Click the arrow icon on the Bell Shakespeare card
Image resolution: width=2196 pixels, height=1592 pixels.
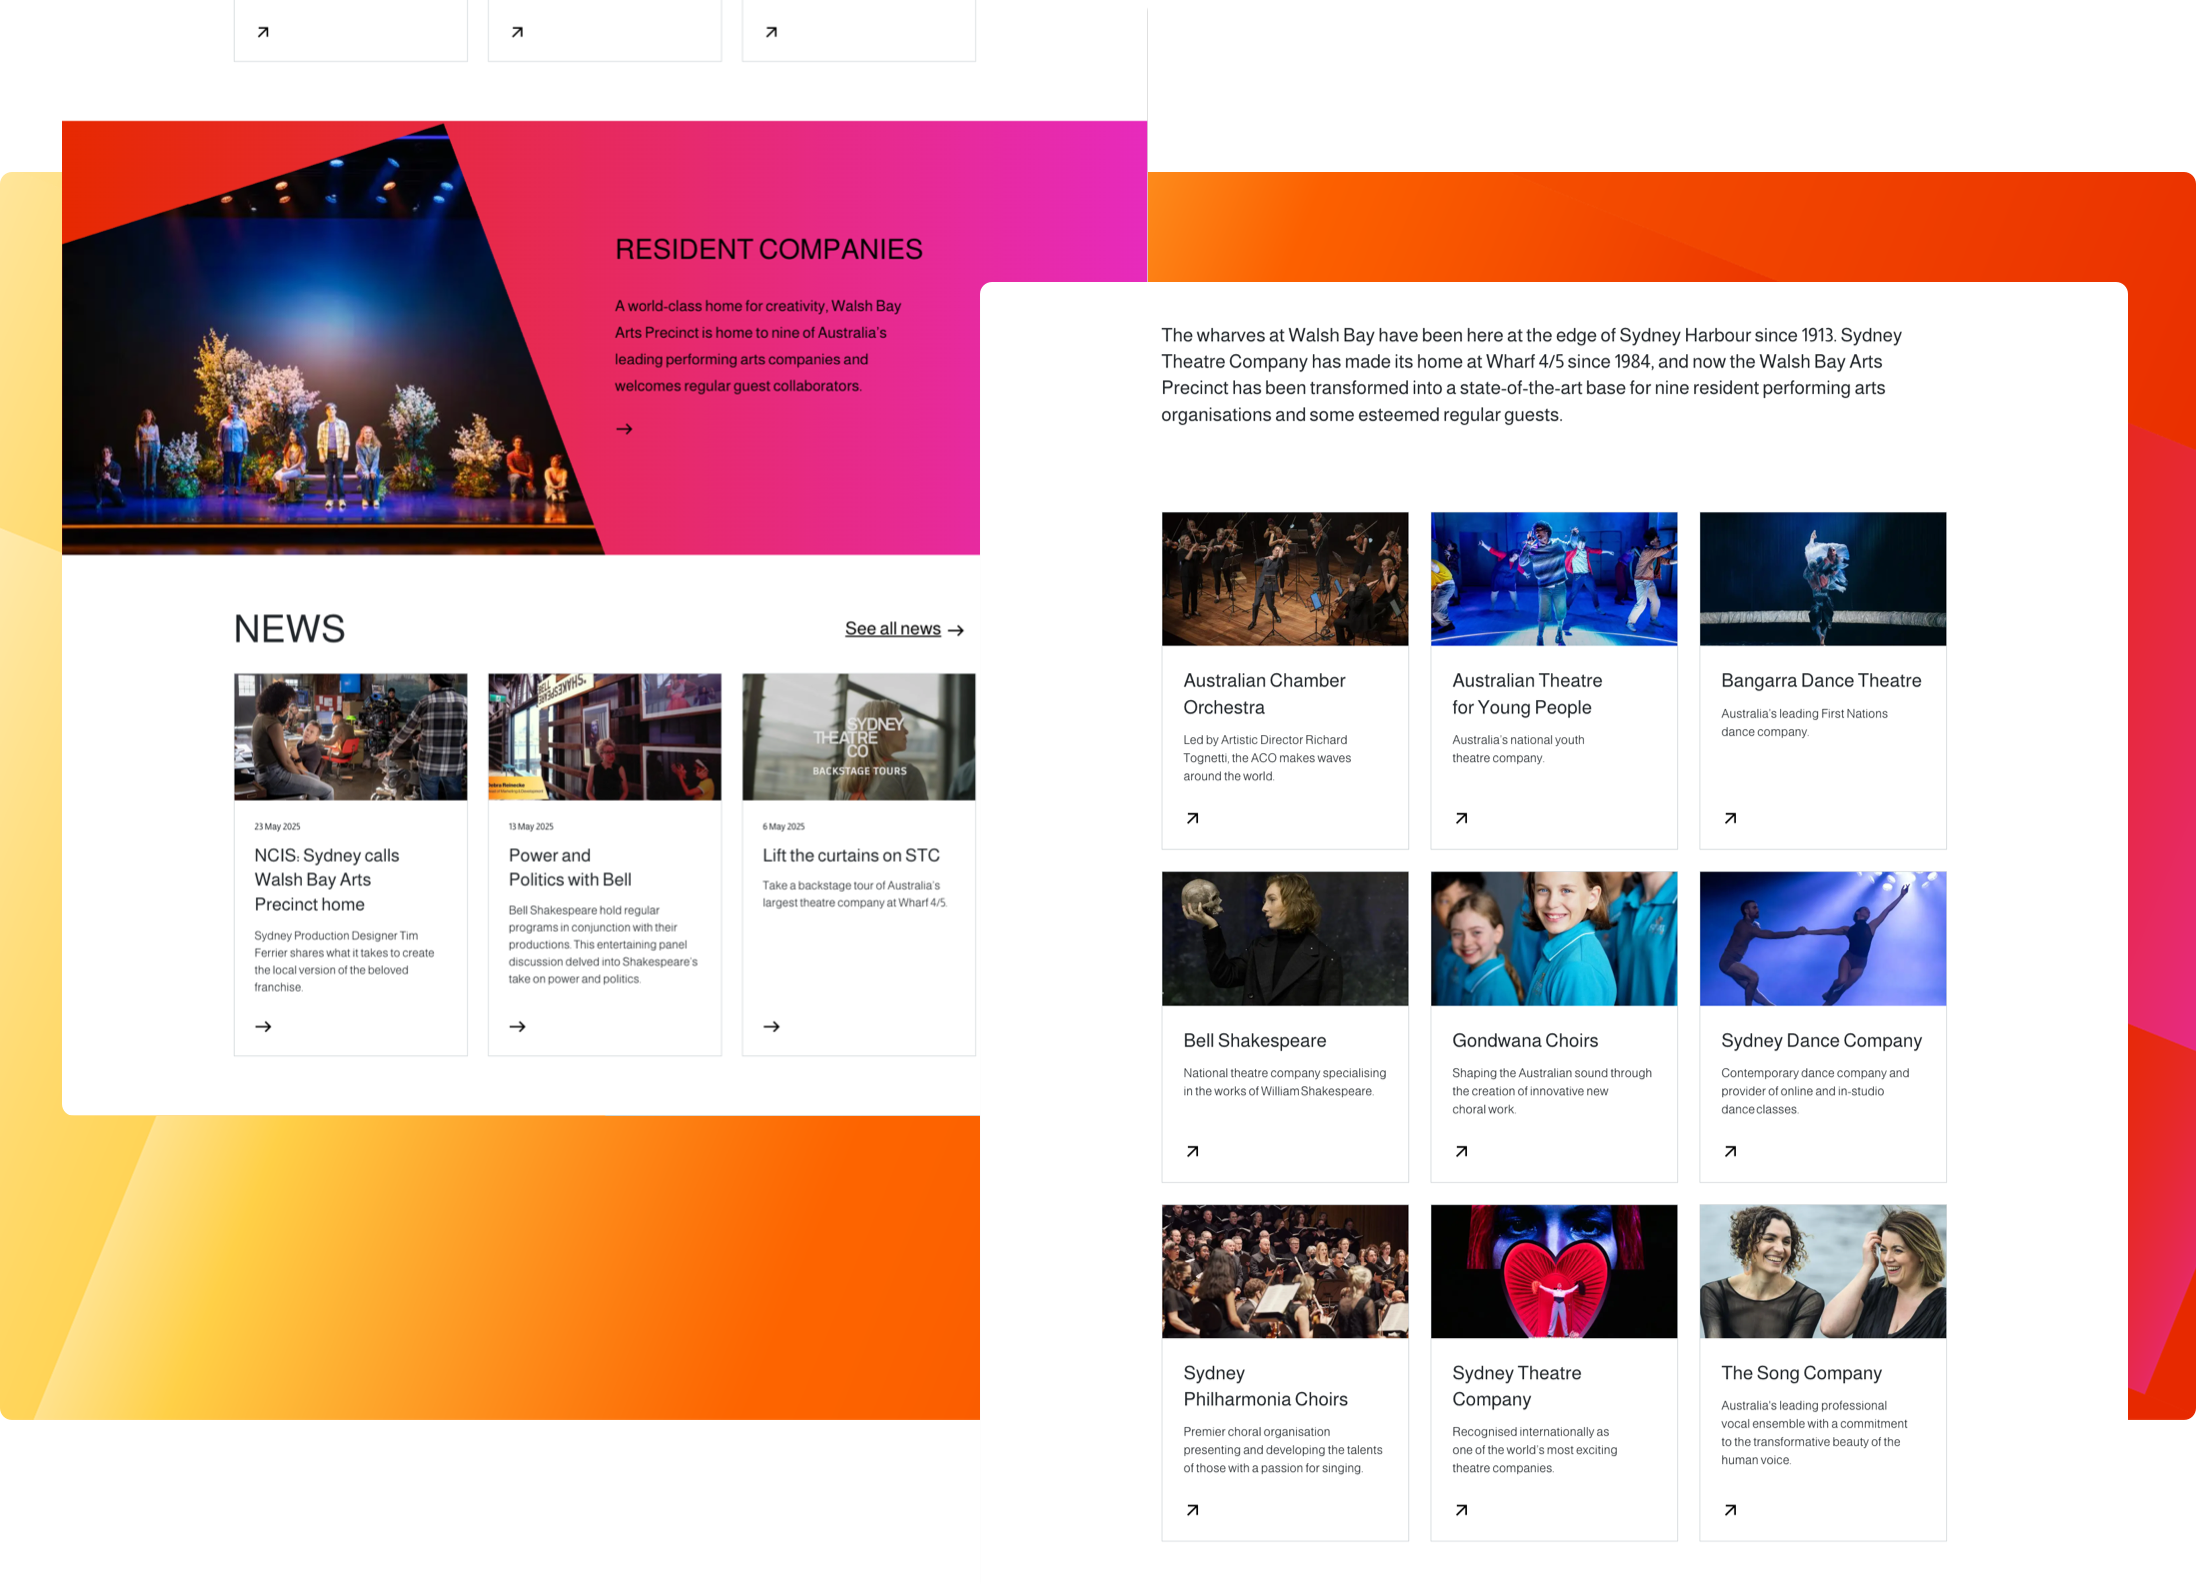(1191, 1150)
